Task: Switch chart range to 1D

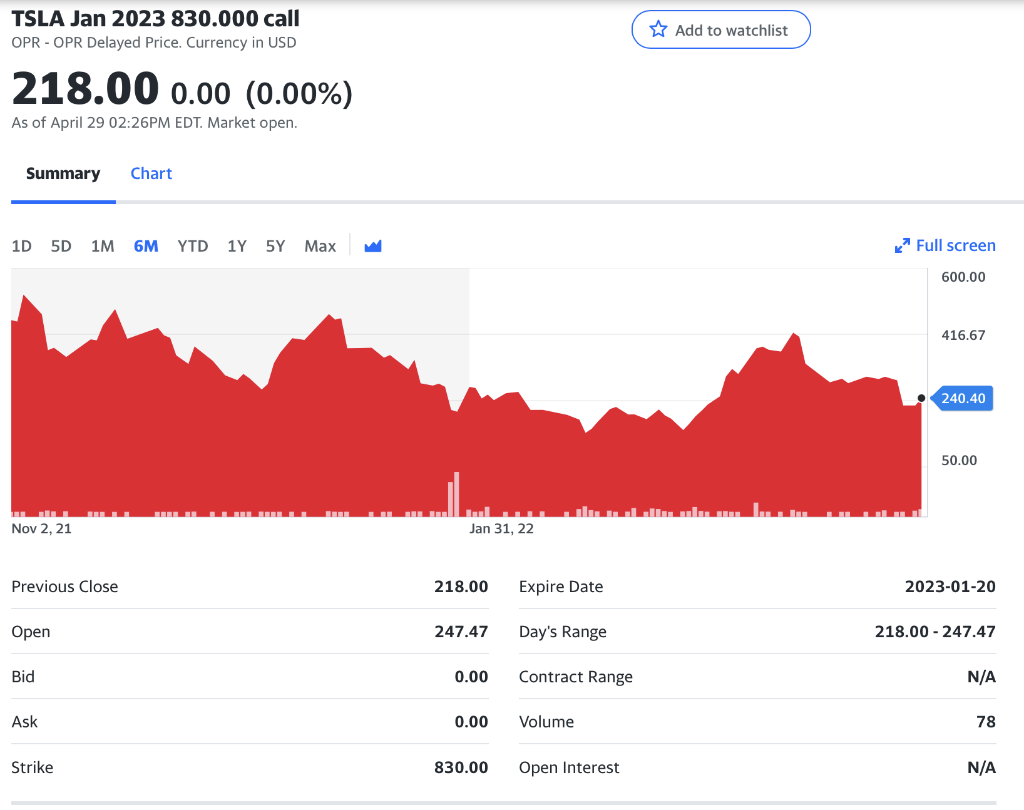Action: (22, 246)
